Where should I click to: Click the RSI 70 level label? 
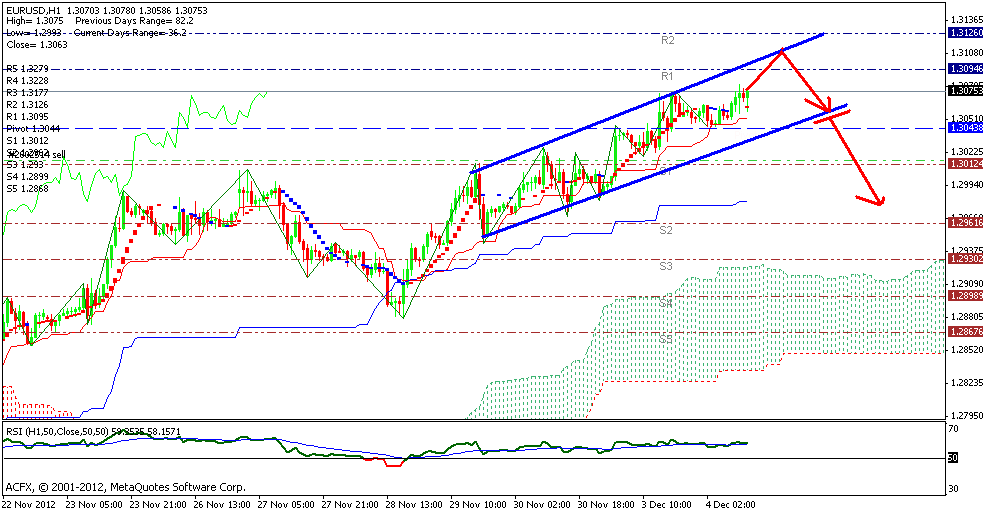click(954, 429)
